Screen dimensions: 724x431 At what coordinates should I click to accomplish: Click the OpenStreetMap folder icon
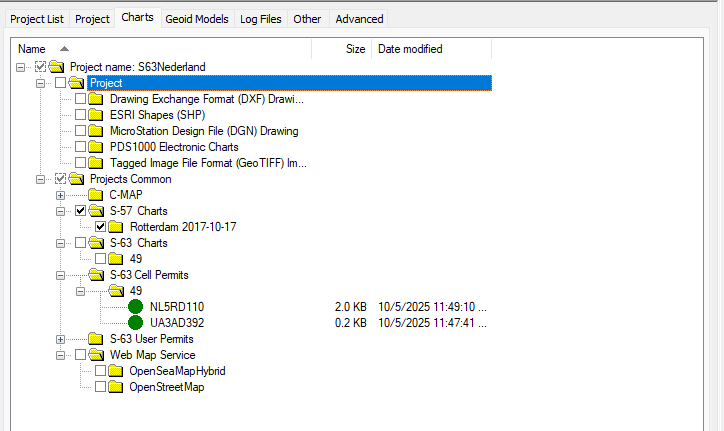tap(118, 387)
